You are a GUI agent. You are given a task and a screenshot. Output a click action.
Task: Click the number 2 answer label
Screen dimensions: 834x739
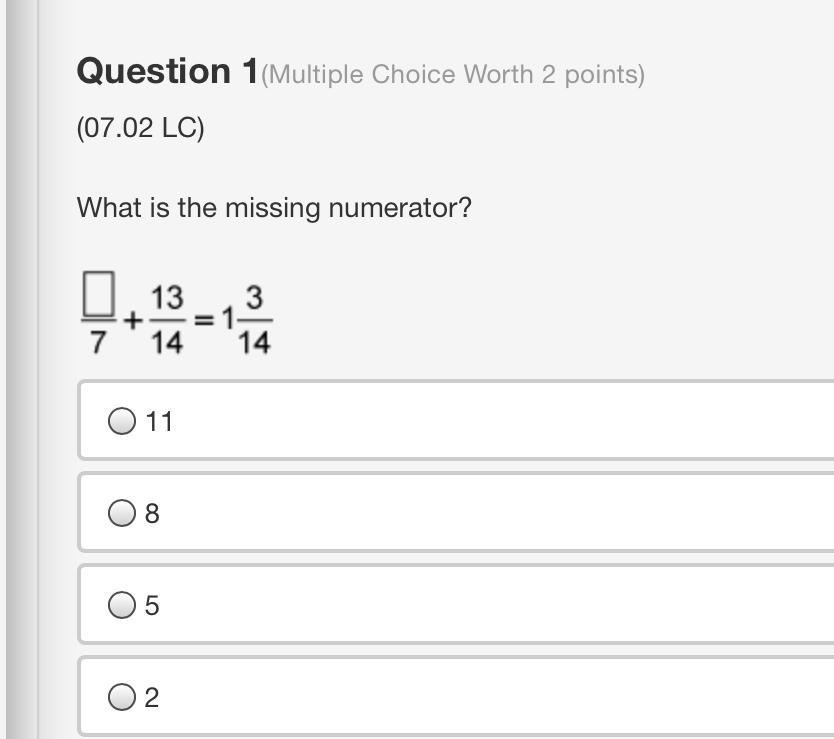coord(152,698)
